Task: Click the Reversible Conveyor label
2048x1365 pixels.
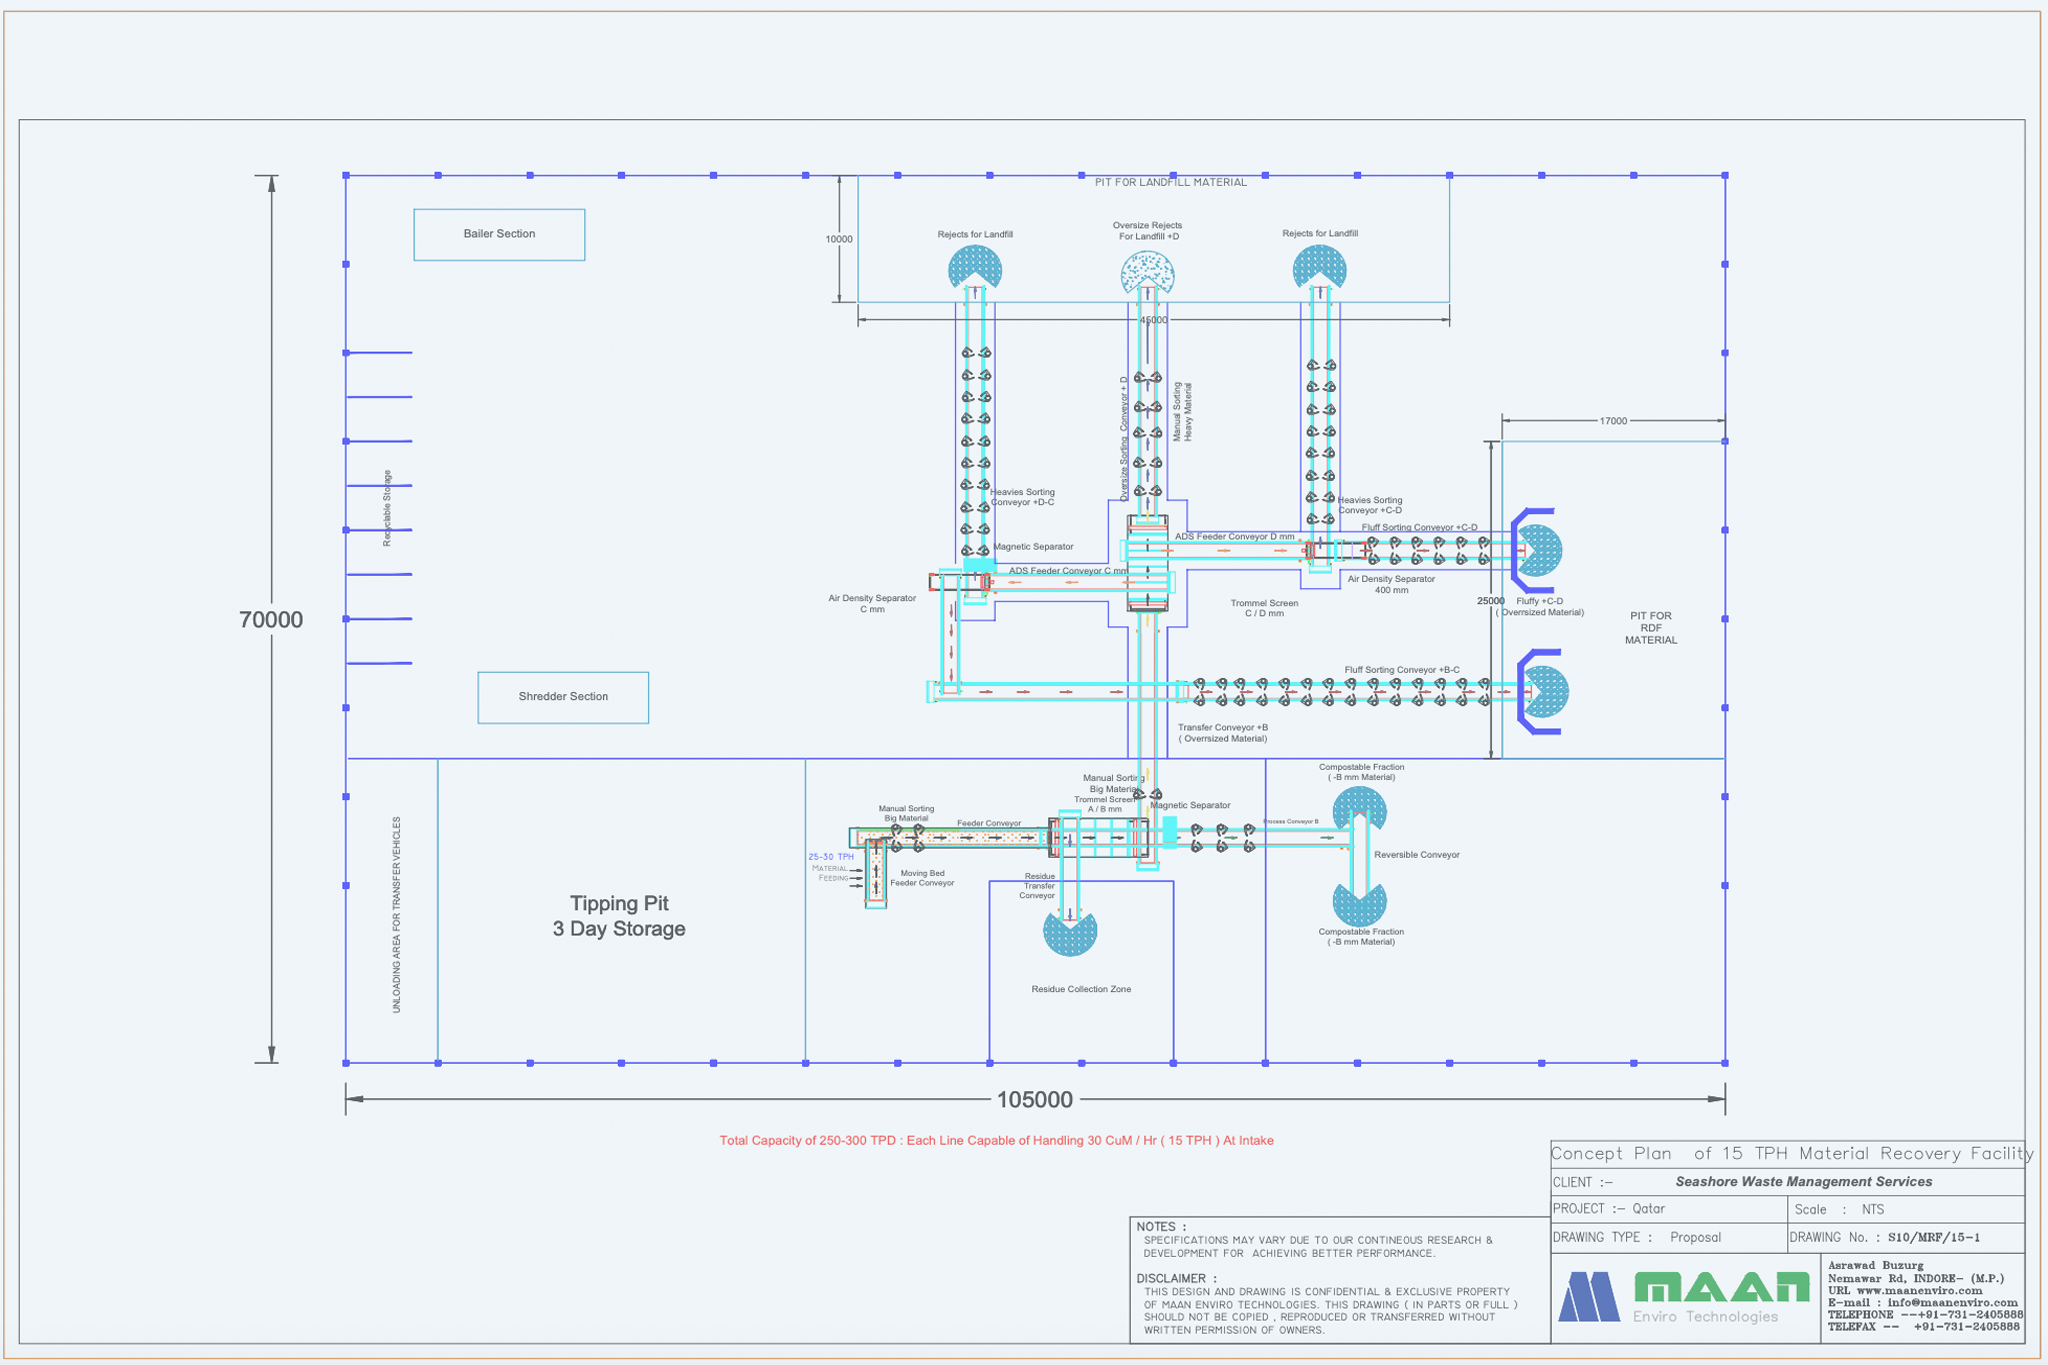Action: 1417,855
